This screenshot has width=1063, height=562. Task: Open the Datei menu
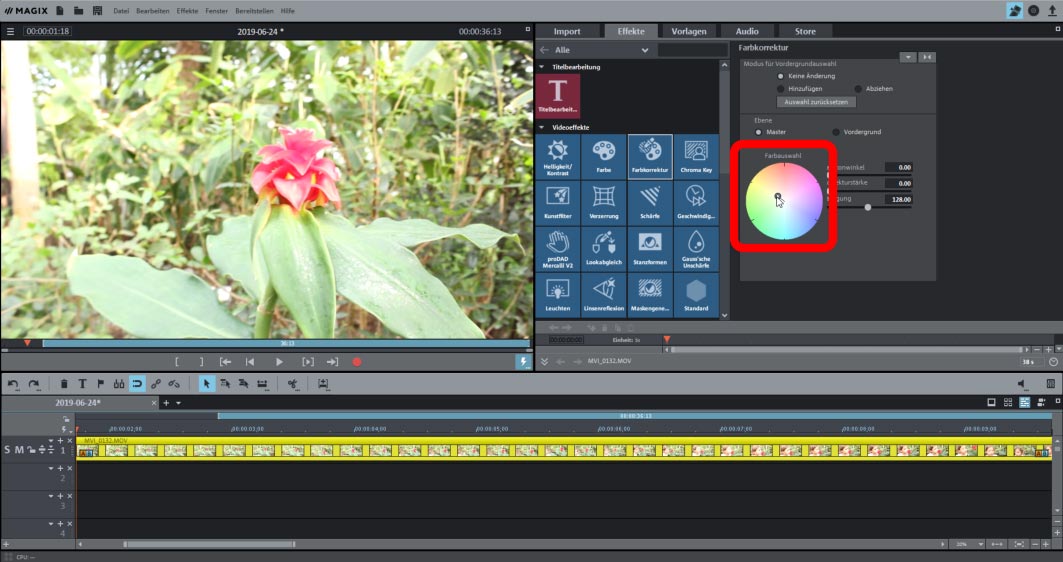click(121, 11)
